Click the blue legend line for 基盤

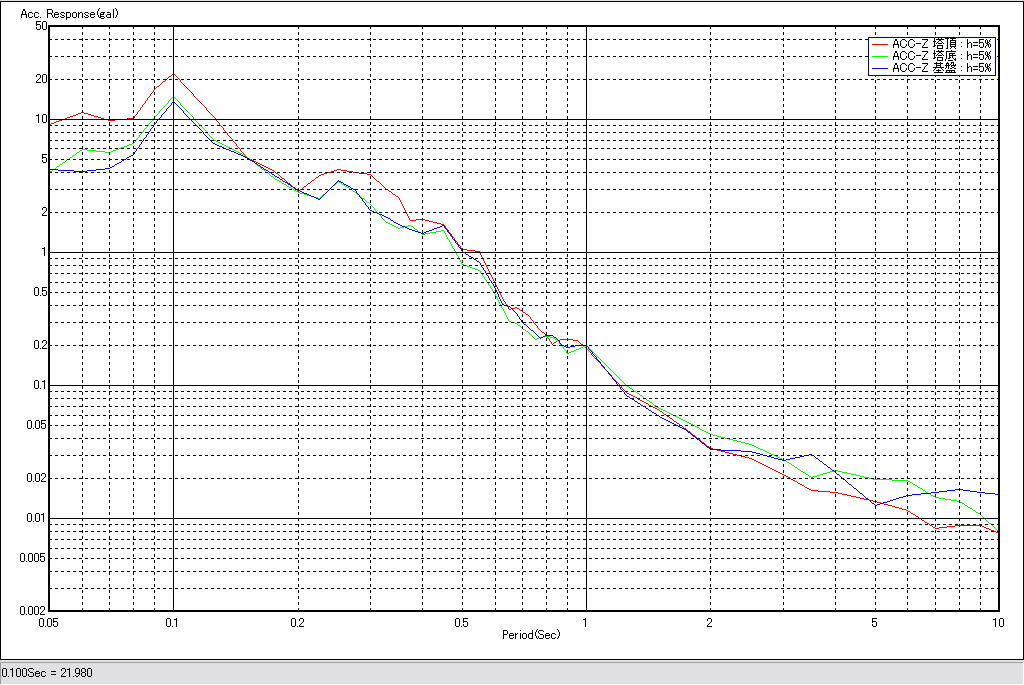880,69
